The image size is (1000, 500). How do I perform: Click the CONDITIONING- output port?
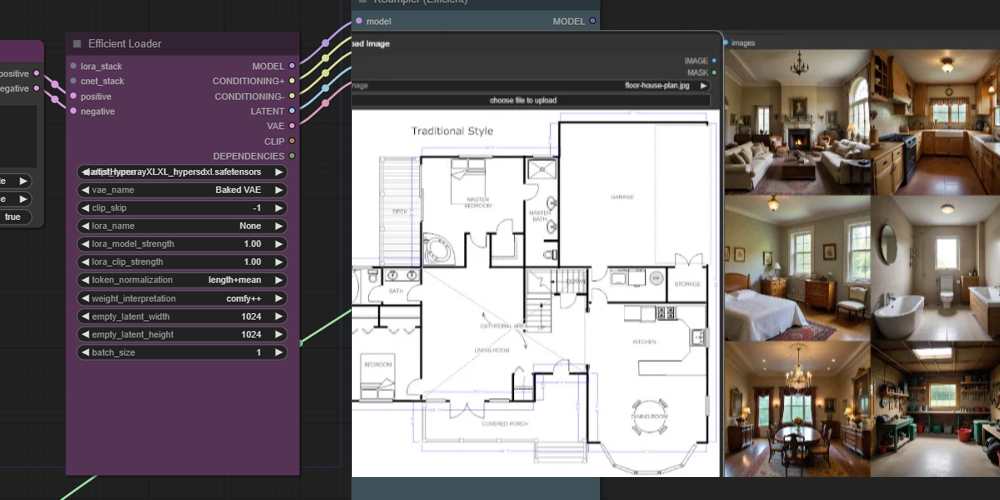pyautogui.click(x=292, y=96)
